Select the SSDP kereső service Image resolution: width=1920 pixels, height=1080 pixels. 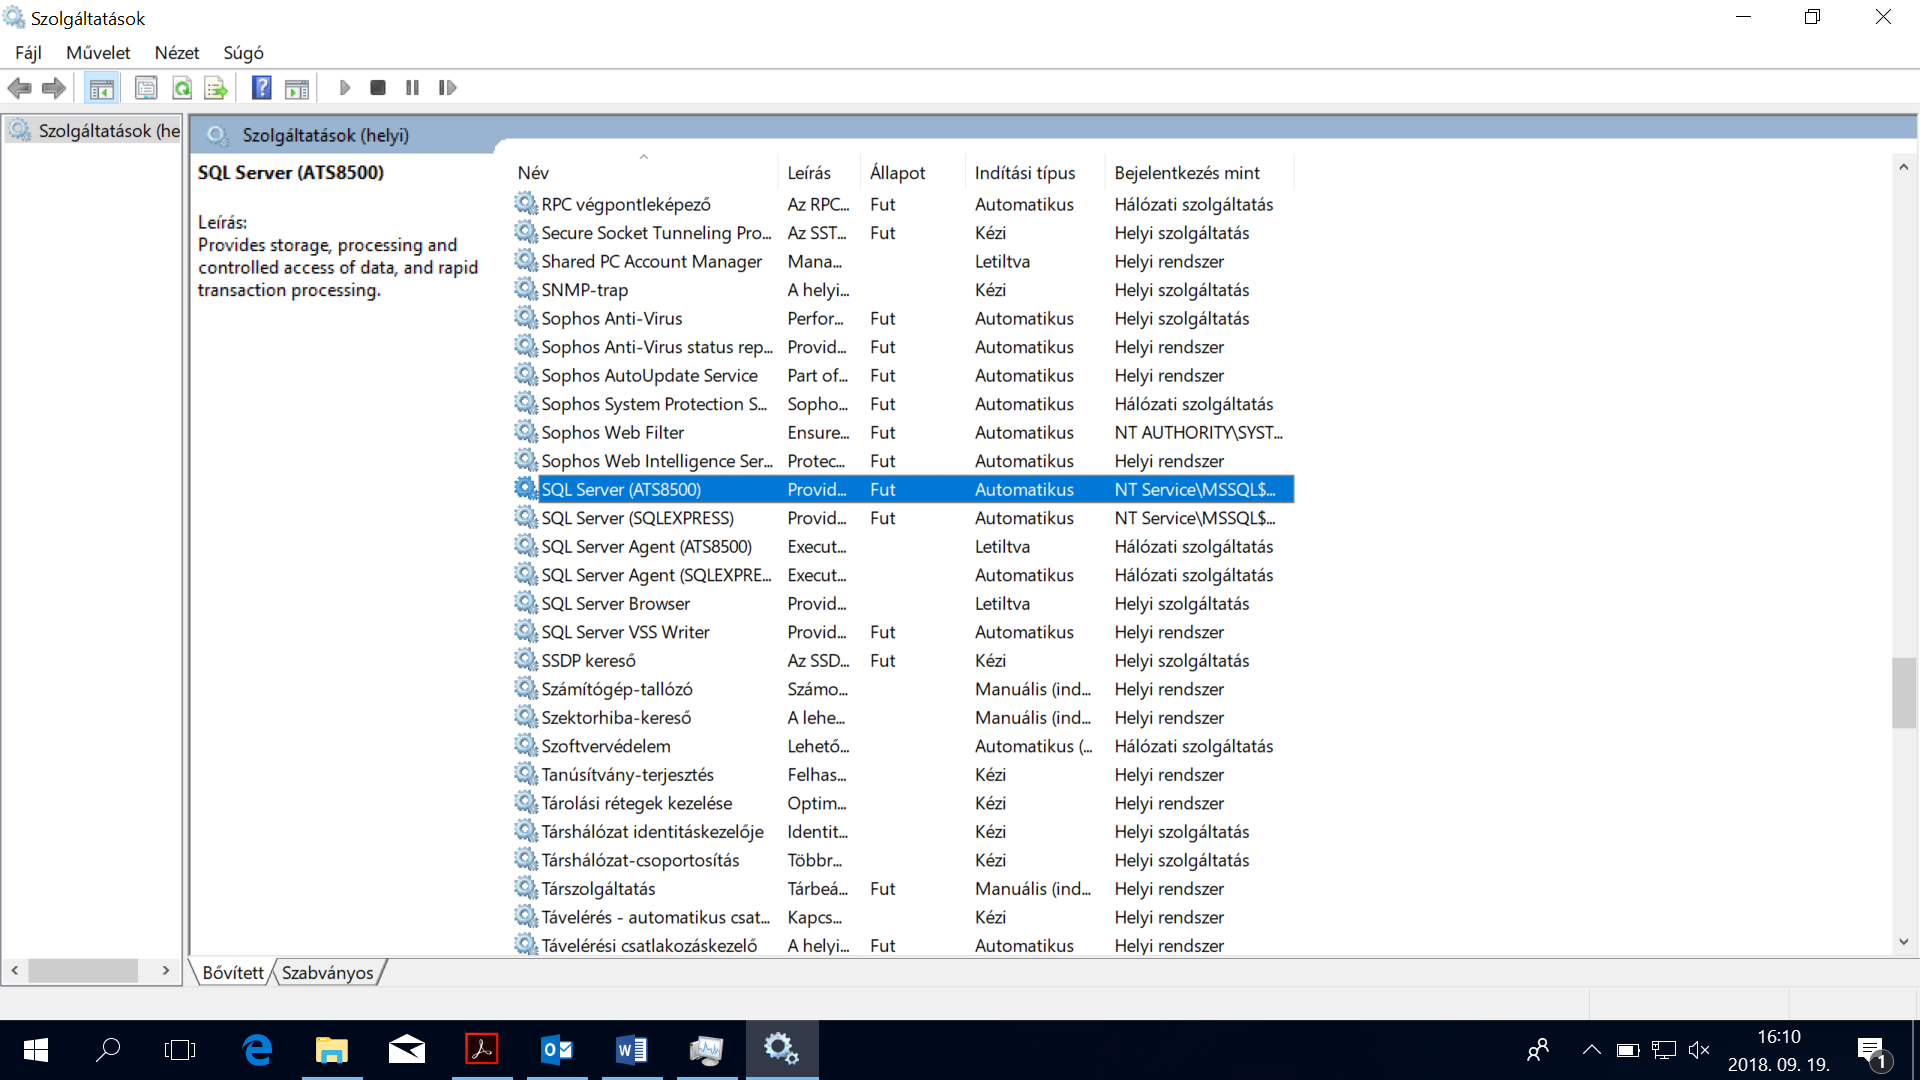[x=903, y=660]
